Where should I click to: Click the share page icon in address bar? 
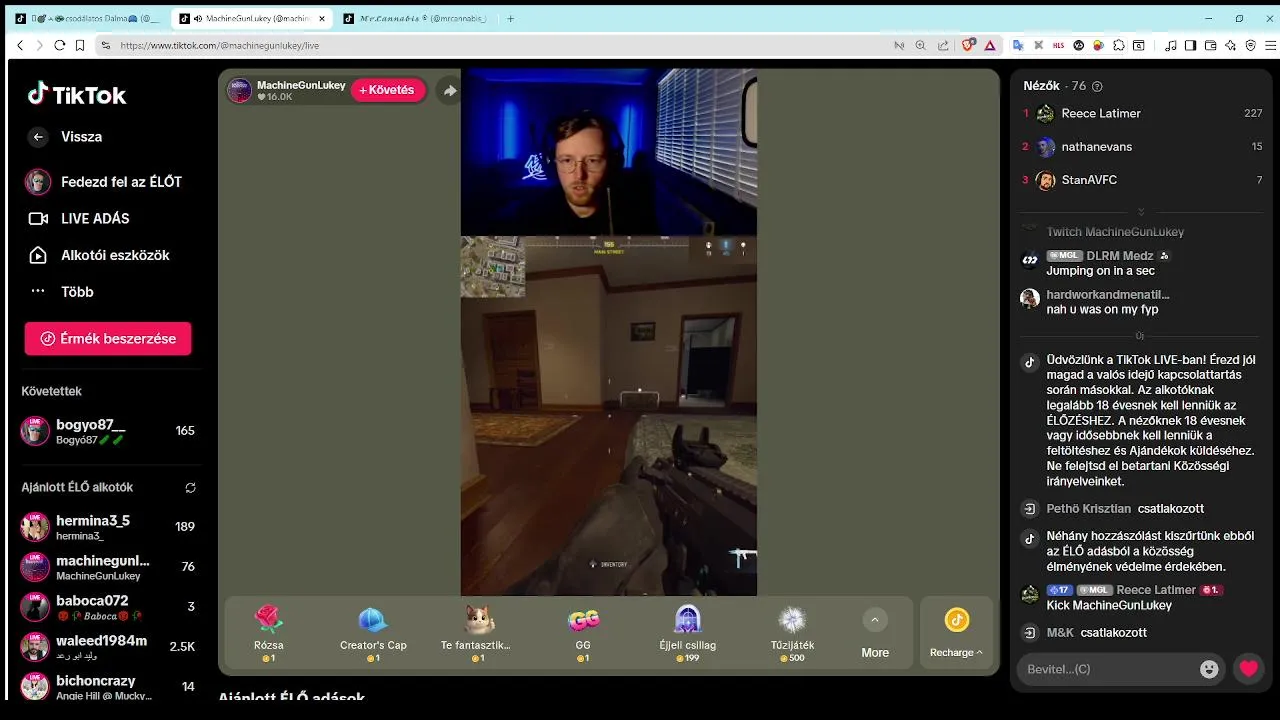pyautogui.click(x=942, y=46)
